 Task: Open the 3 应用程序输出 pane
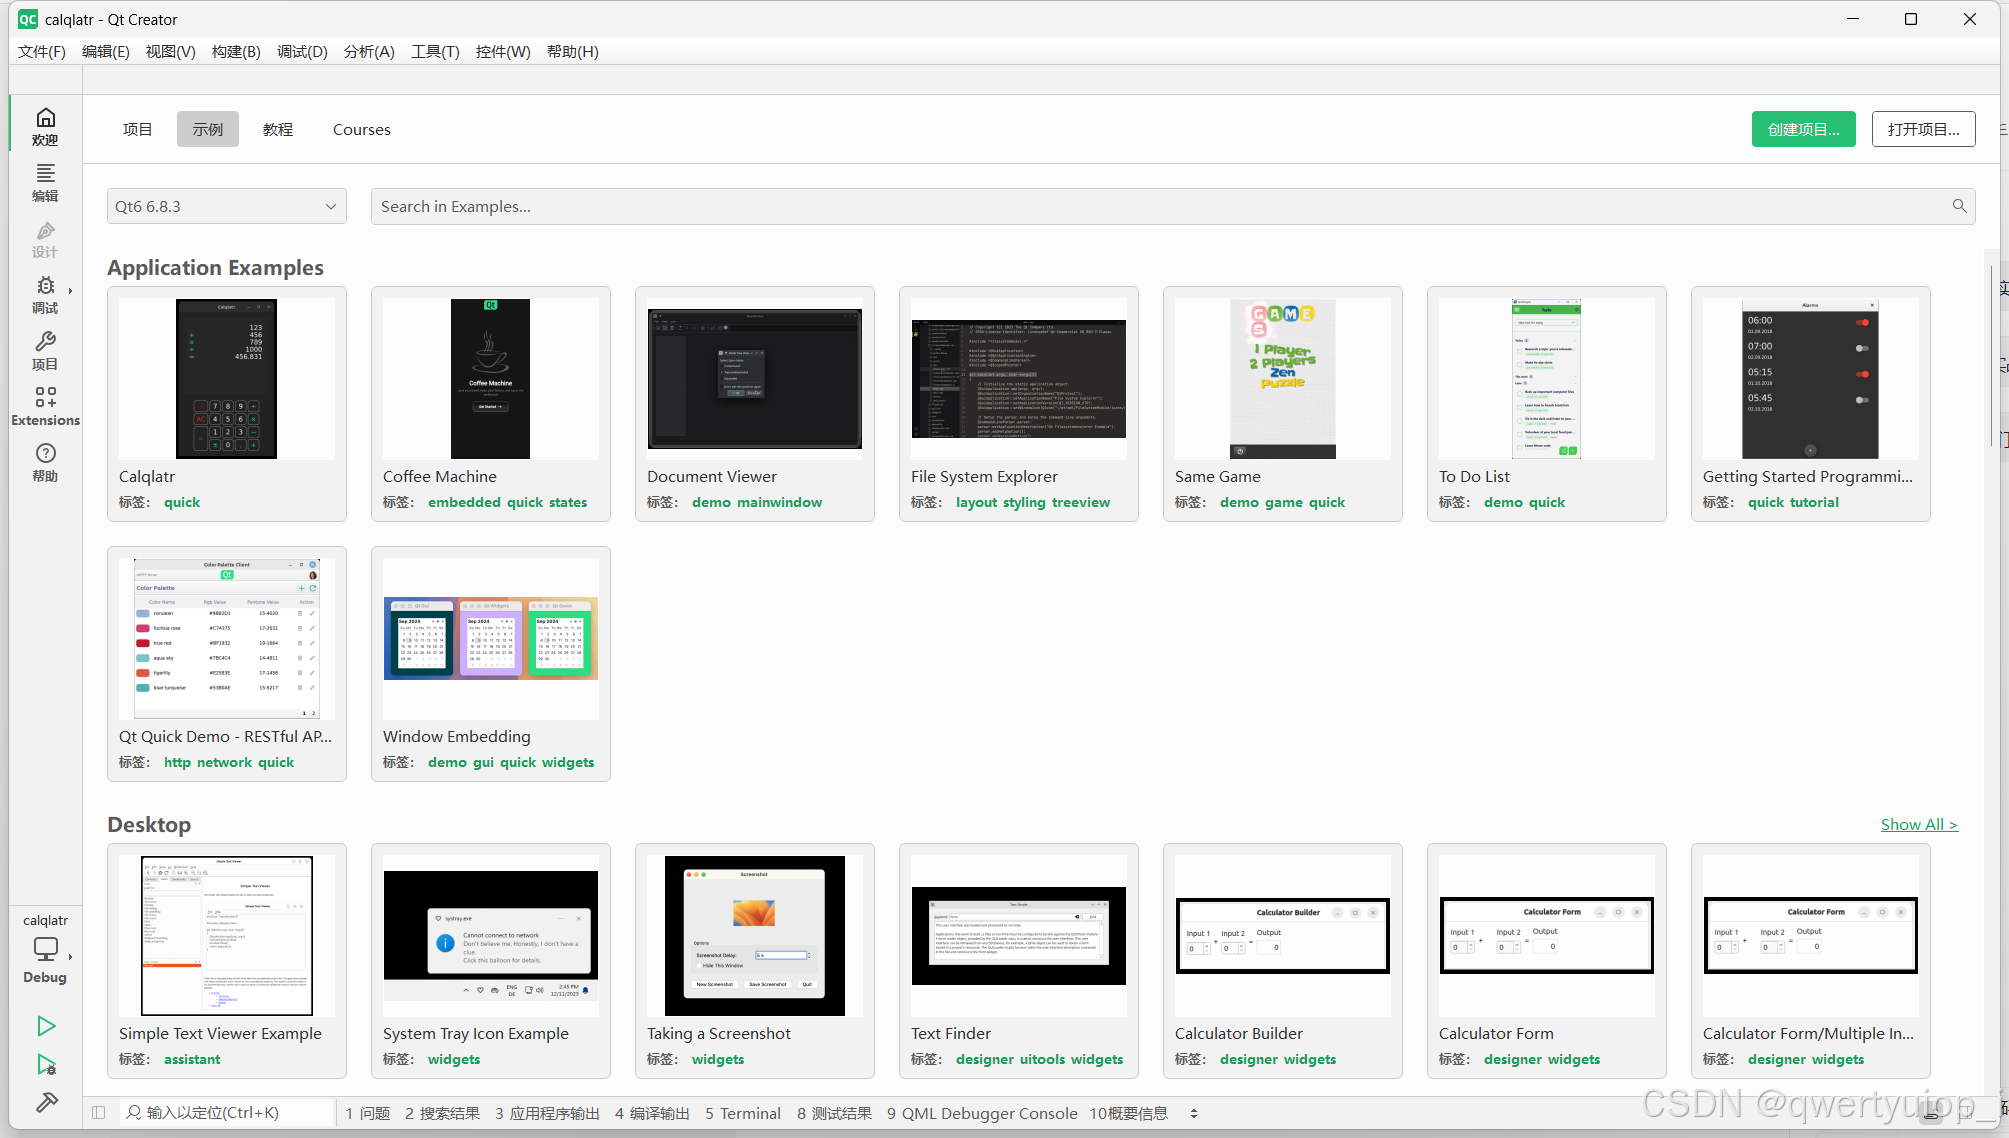[547, 1113]
